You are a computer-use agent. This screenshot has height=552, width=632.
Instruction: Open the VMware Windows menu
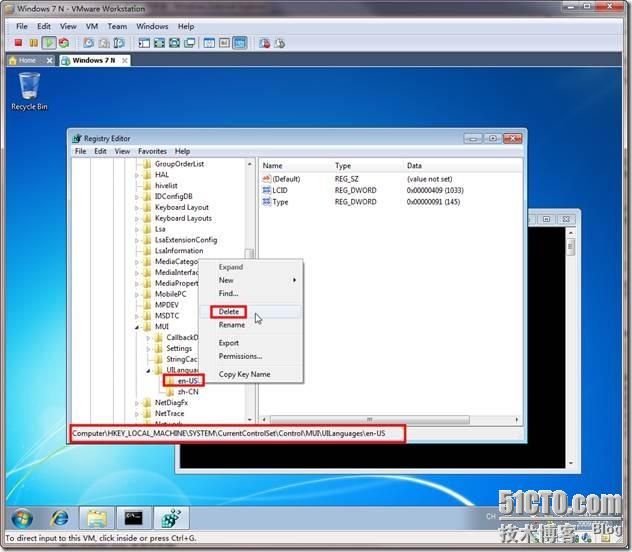click(x=152, y=27)
